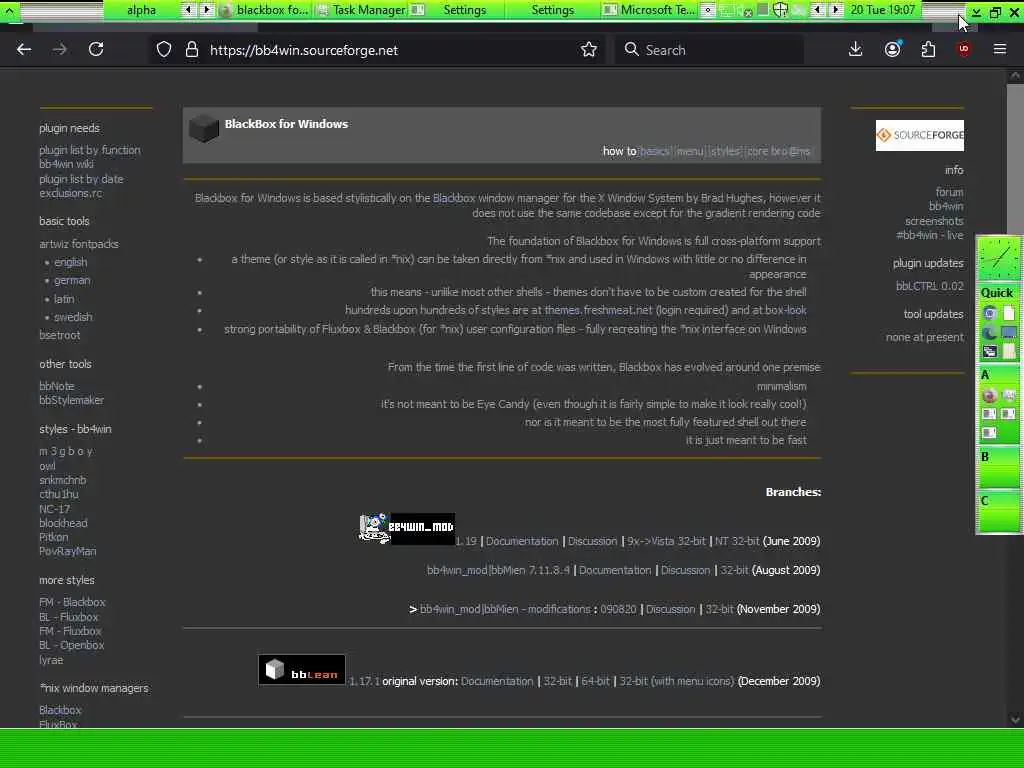
Task: Open the '#bb4win - live' link
Action: coord(929,235)
